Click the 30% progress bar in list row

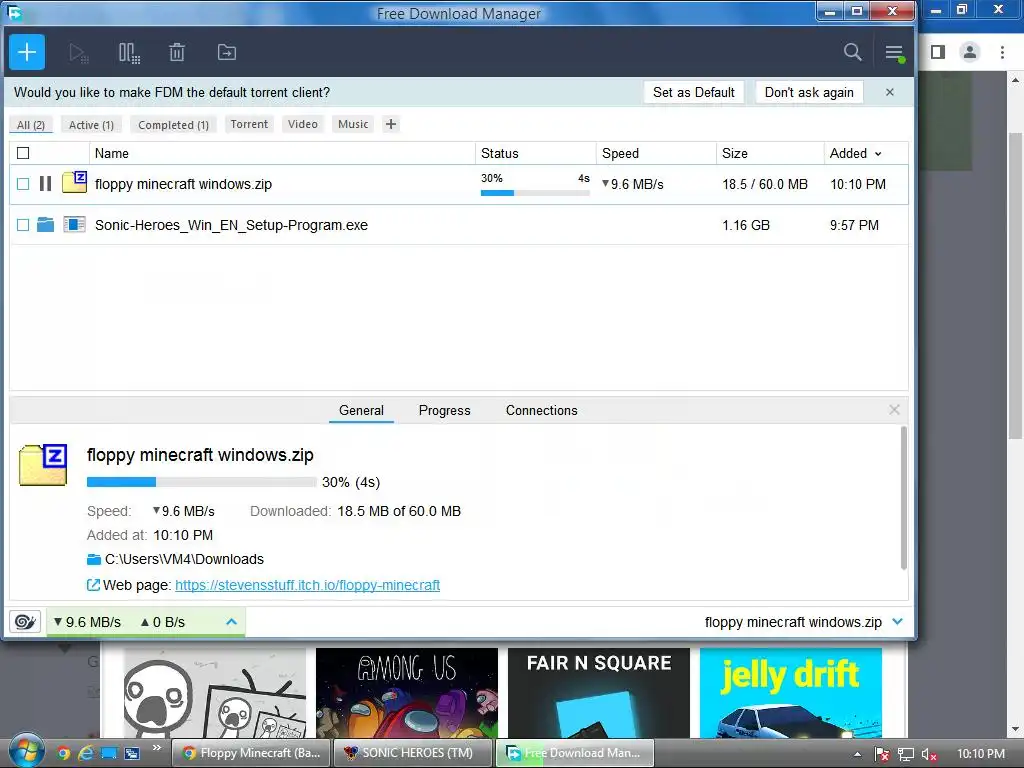(x=535, y=193)
